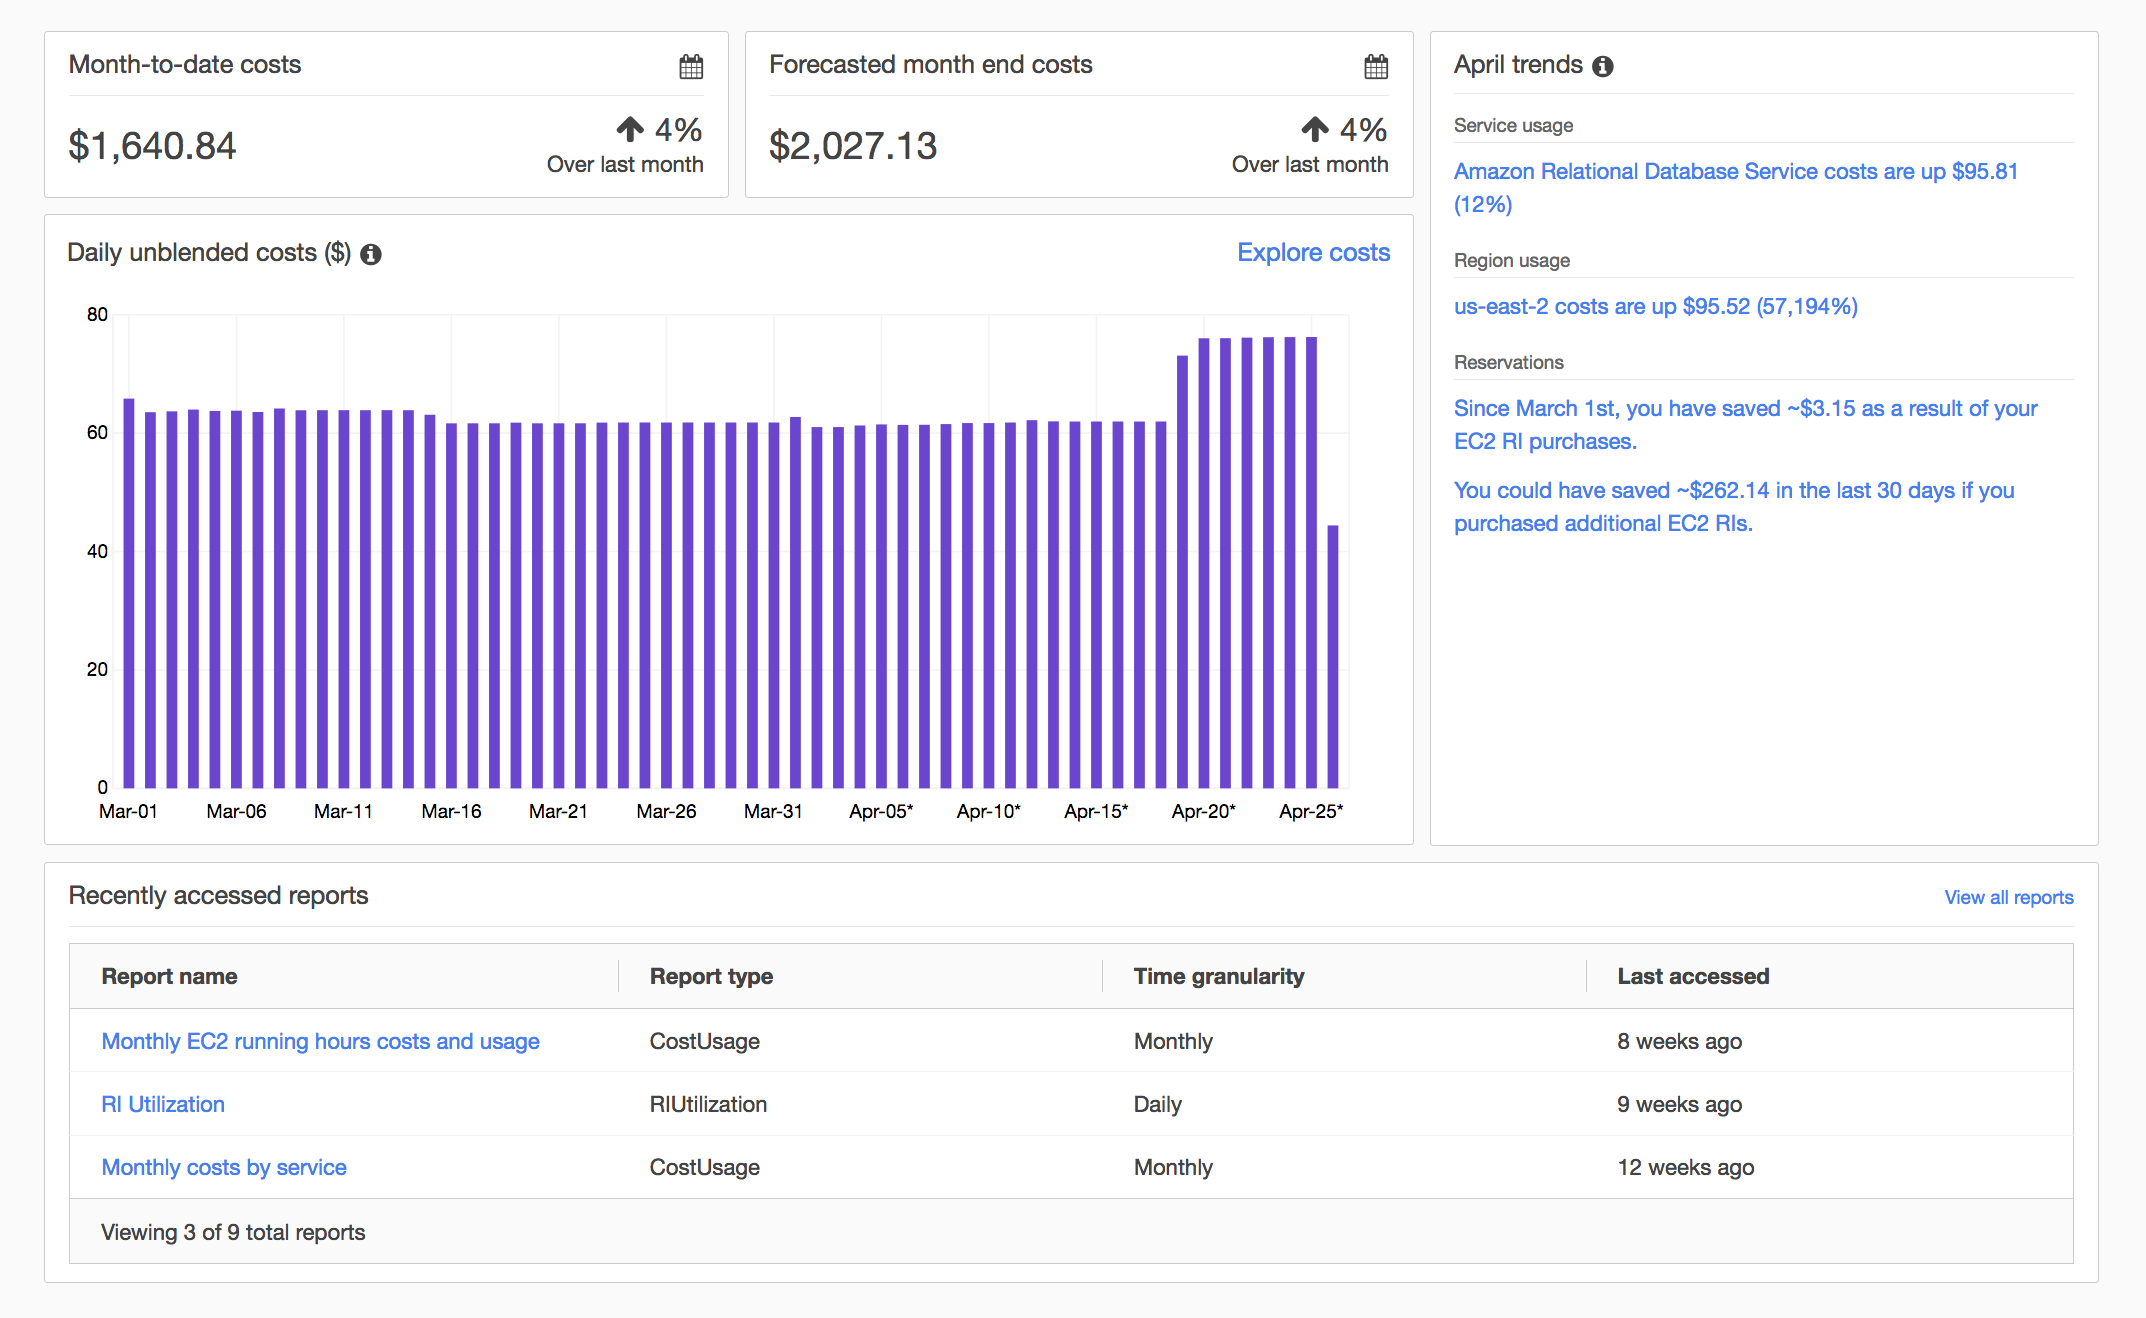Click CostUsage cell in Monthly EC2 row
Viewport: 2146px width, 1318px height.
pos(704,1041)
